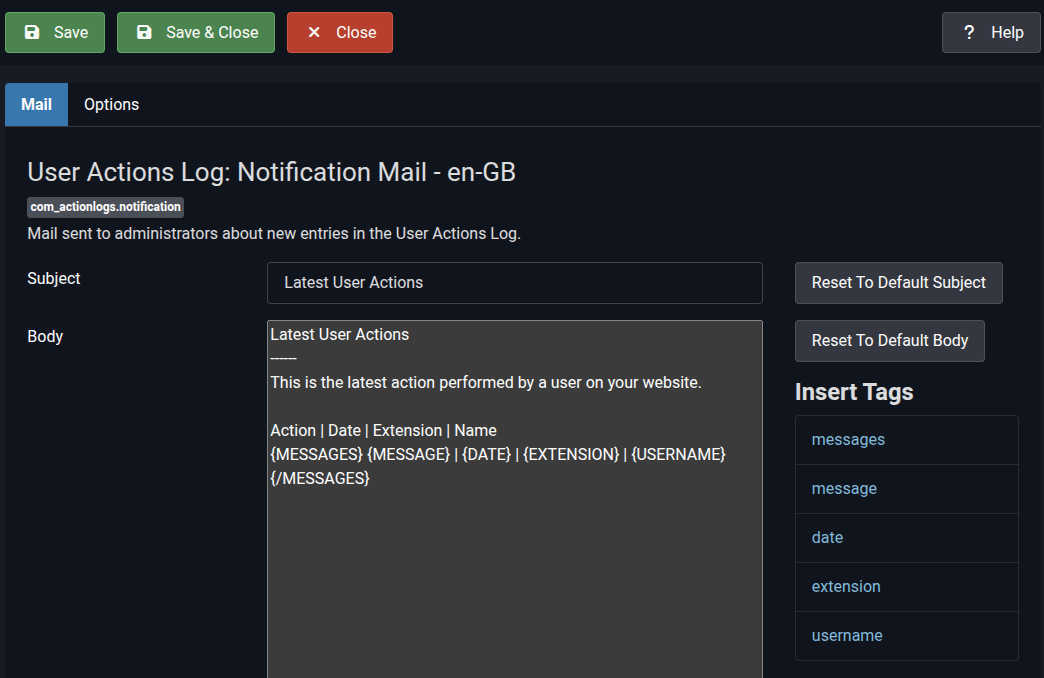This screenshot has width=1044, height=678.
Task: Click inside the Subject text field
Action: point(514,283)
